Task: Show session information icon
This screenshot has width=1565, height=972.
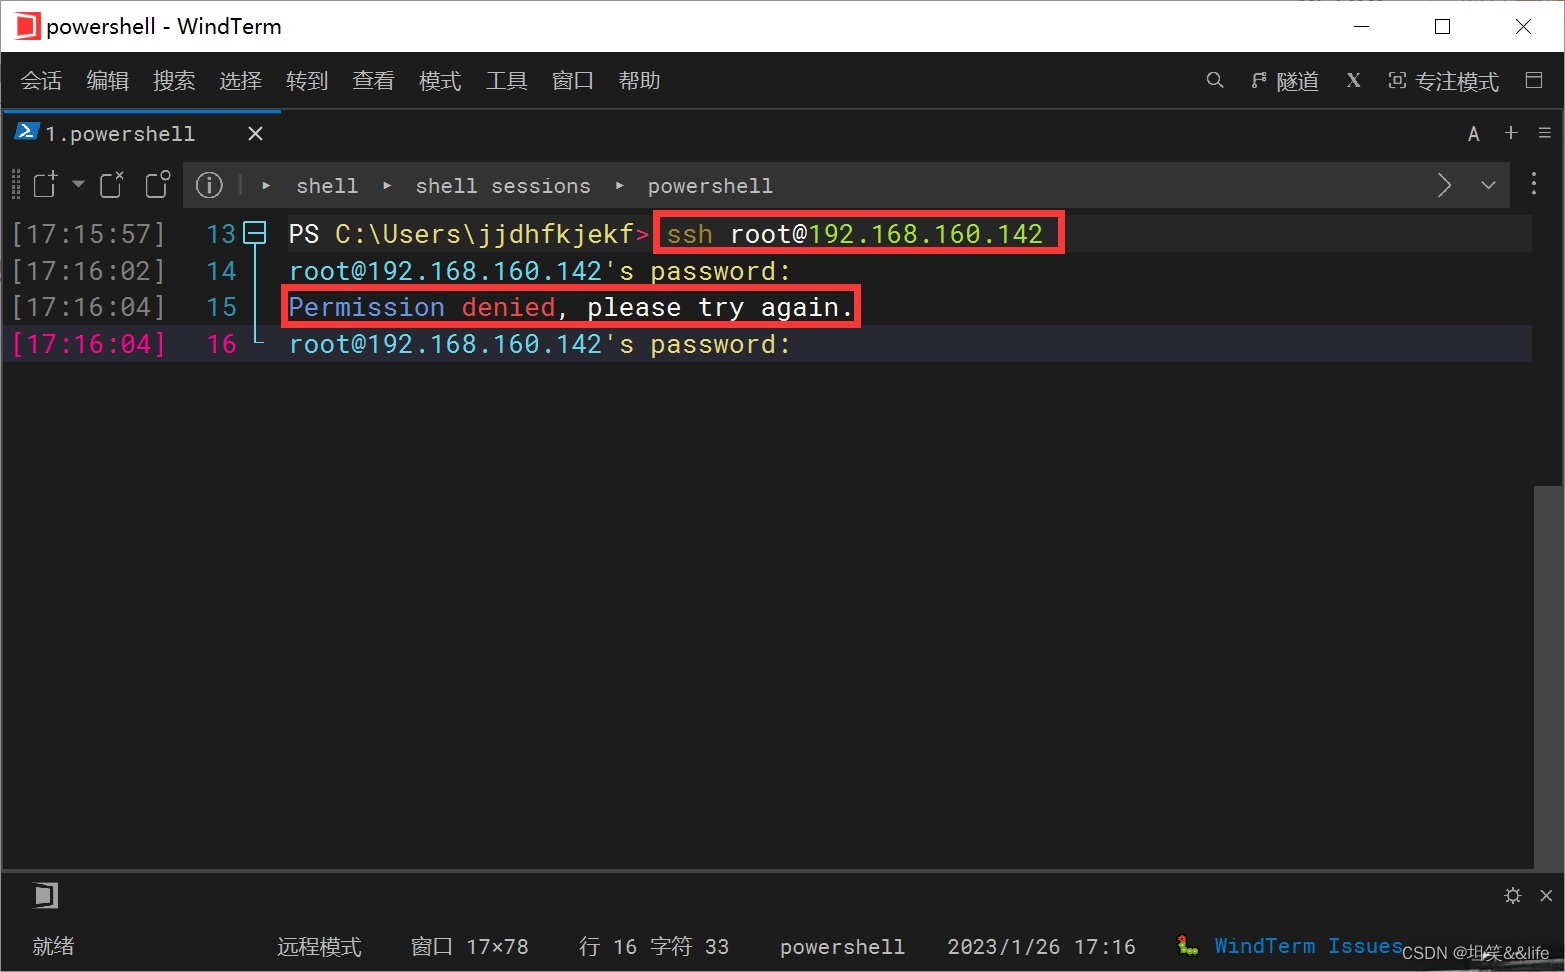Action: pyautogui.click(x=209, y=185)
